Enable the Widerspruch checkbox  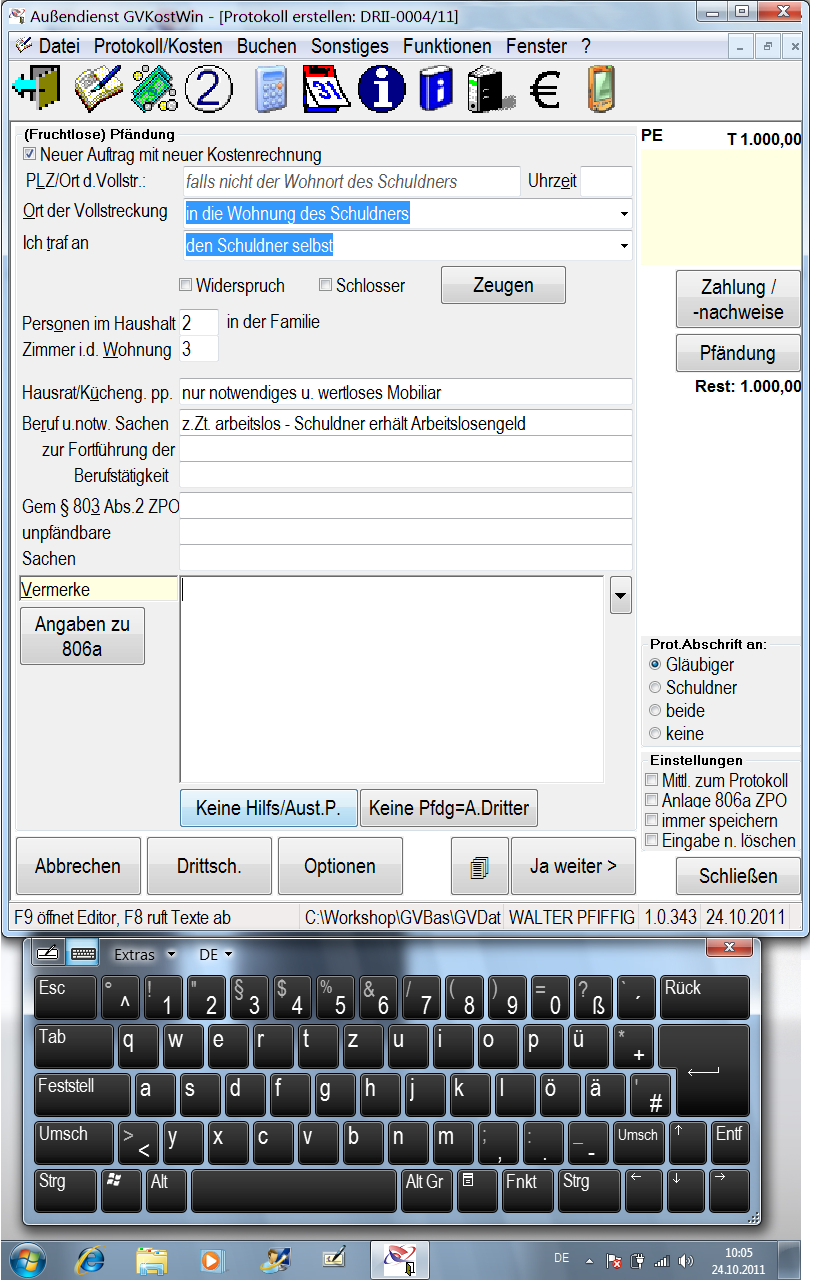click(x=185, y=286)
